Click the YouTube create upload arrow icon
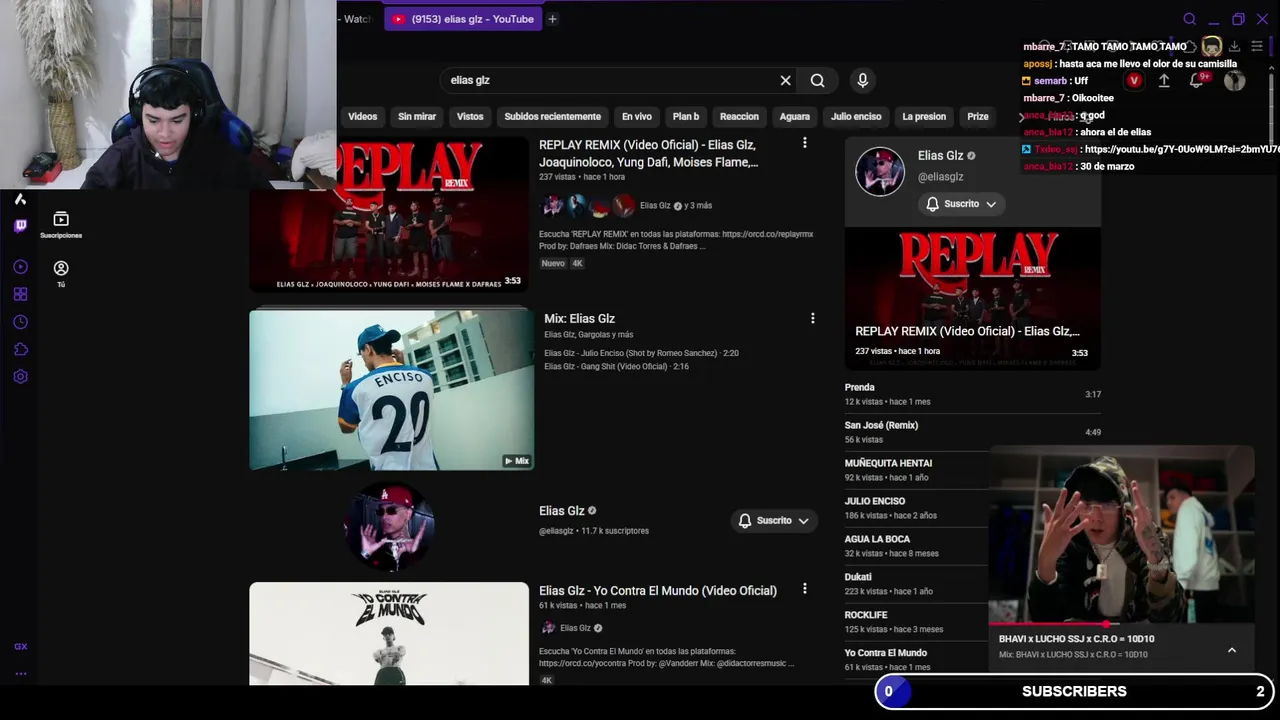This screenshot has width=1280, height=720. [x=1164, y=81]
